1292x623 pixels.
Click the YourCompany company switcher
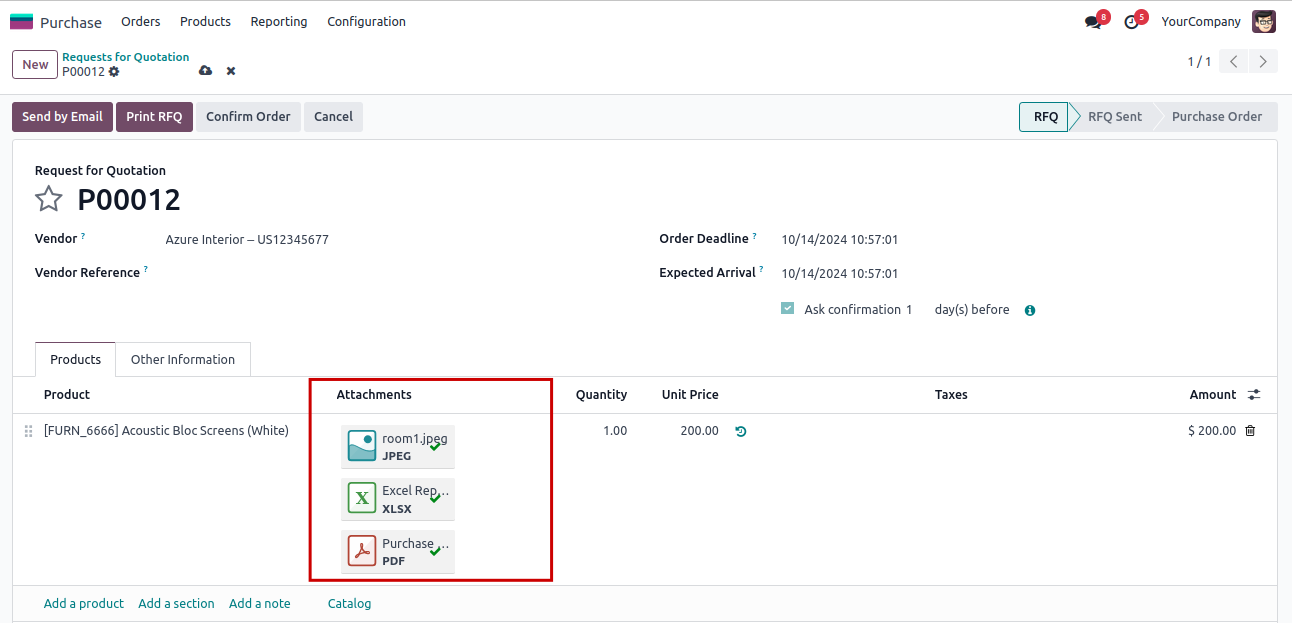(x=1201, y=21)
